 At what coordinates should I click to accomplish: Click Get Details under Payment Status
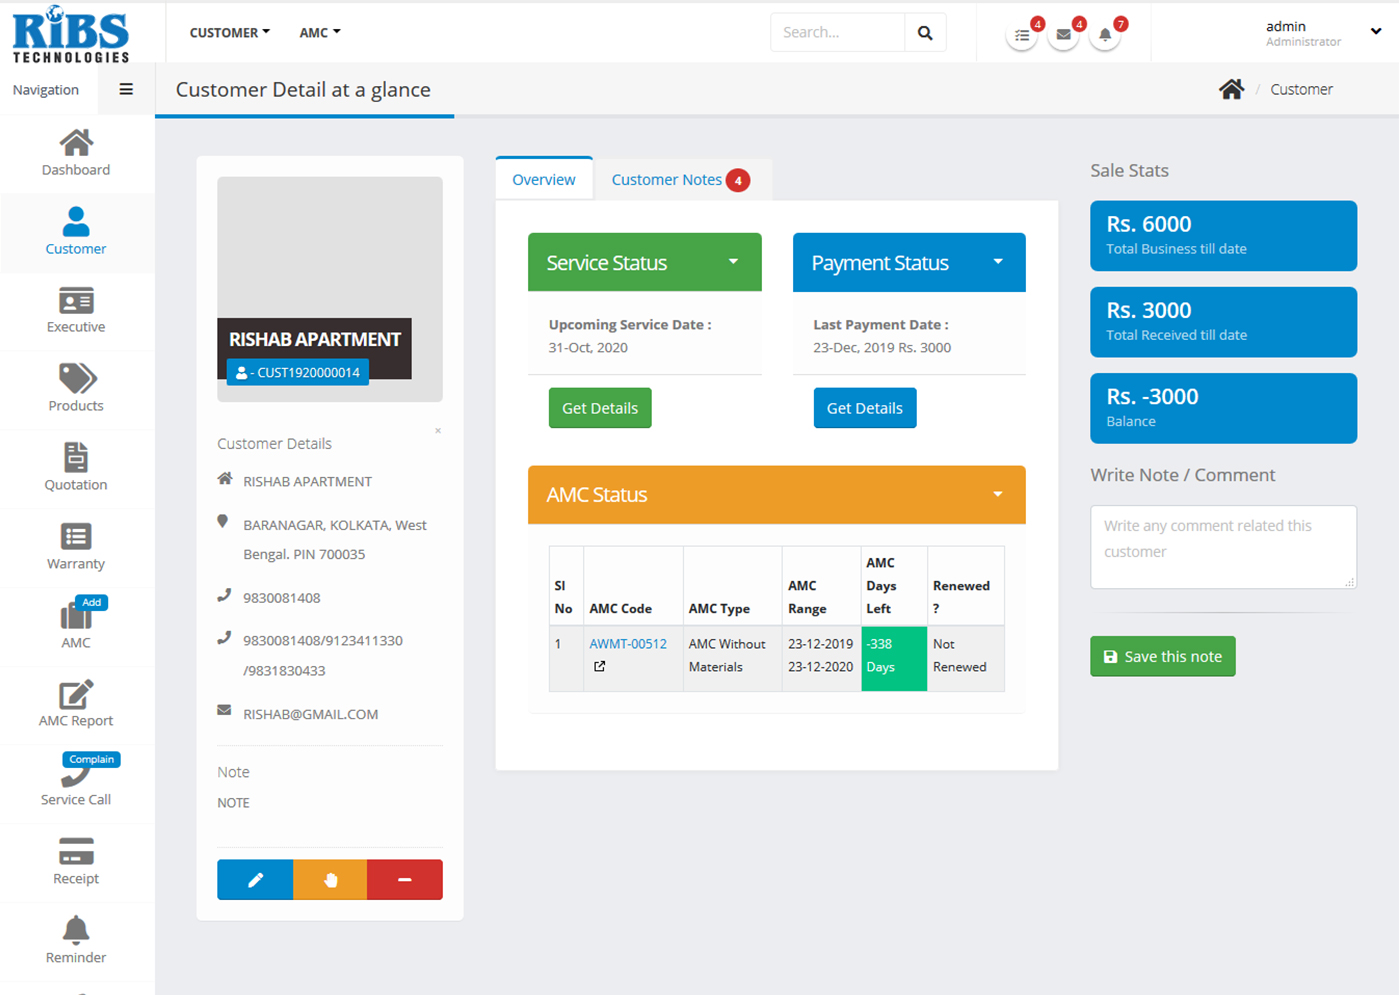(864, 408)
